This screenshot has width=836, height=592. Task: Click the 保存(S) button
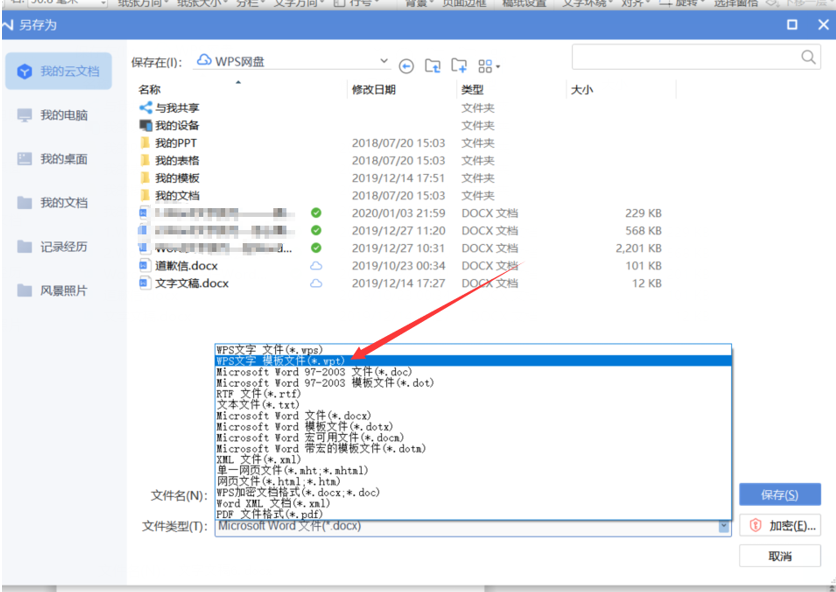(779, 494)
